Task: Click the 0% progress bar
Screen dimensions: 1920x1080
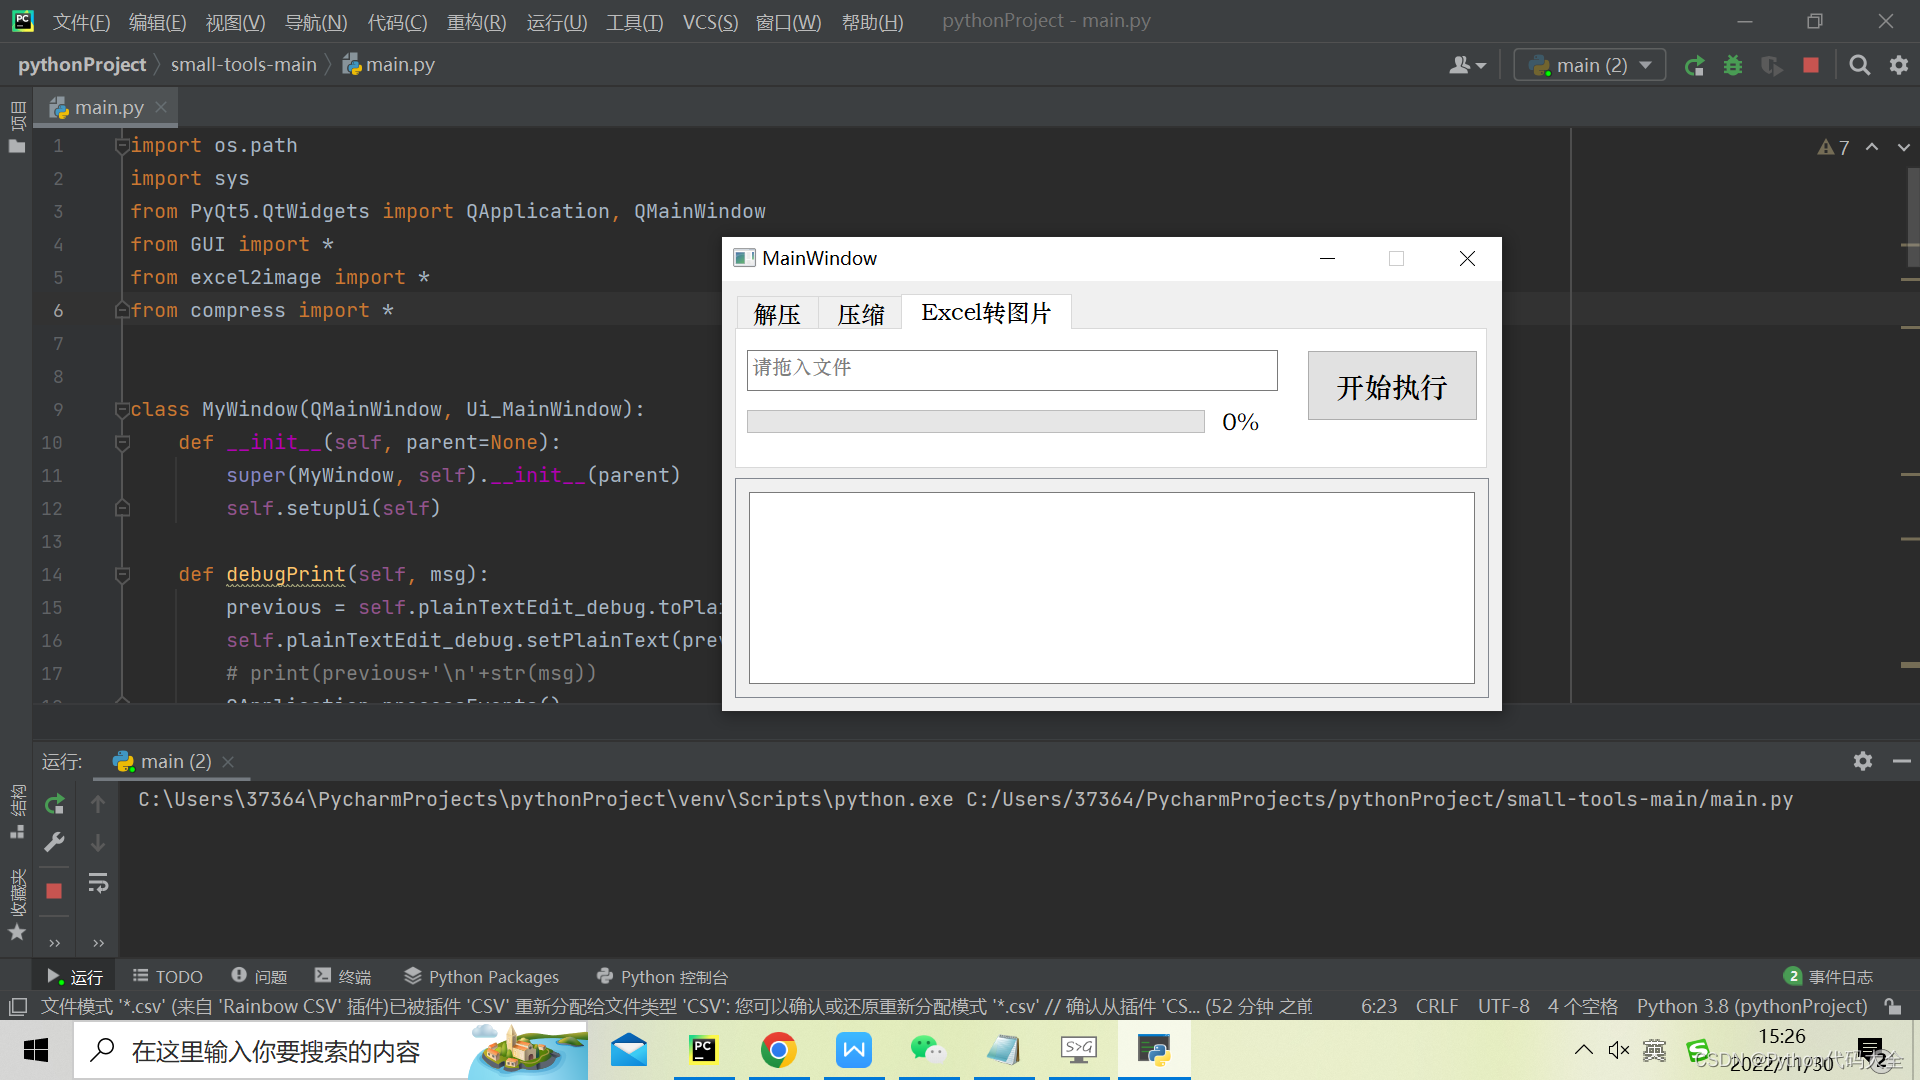Action: (x=975, y=422)
